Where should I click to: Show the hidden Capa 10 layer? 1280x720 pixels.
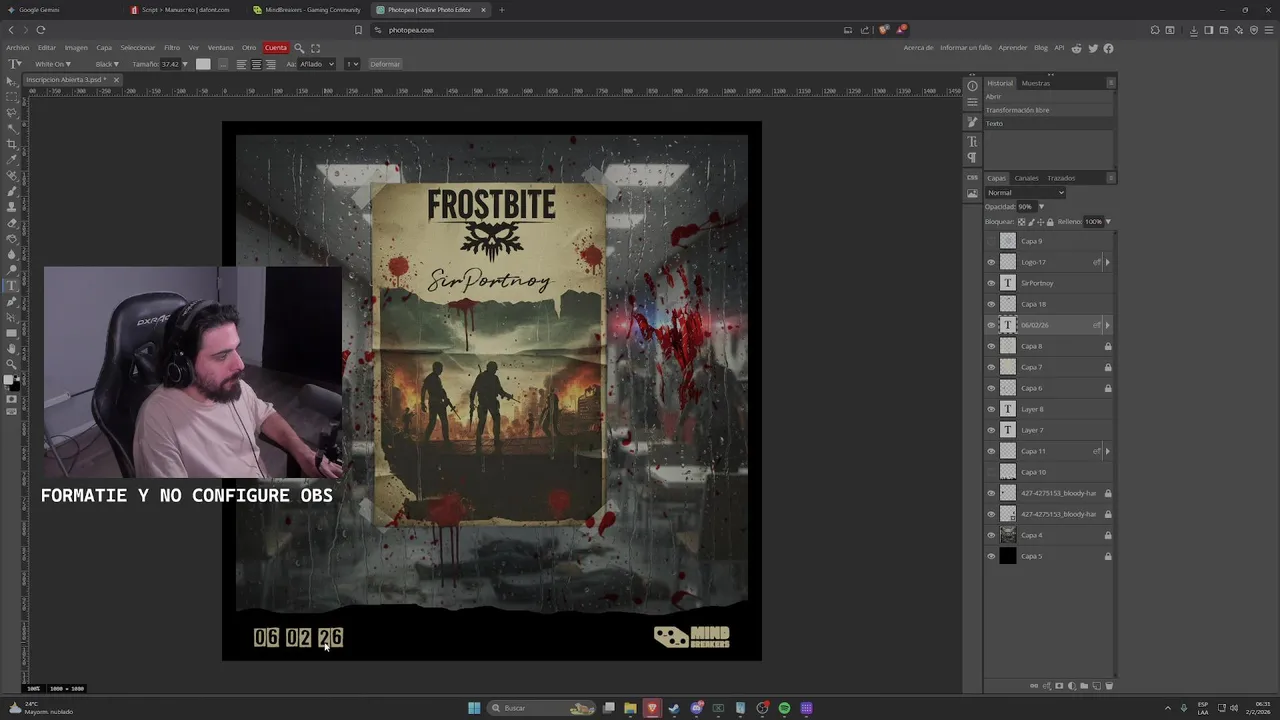point(991,472)
